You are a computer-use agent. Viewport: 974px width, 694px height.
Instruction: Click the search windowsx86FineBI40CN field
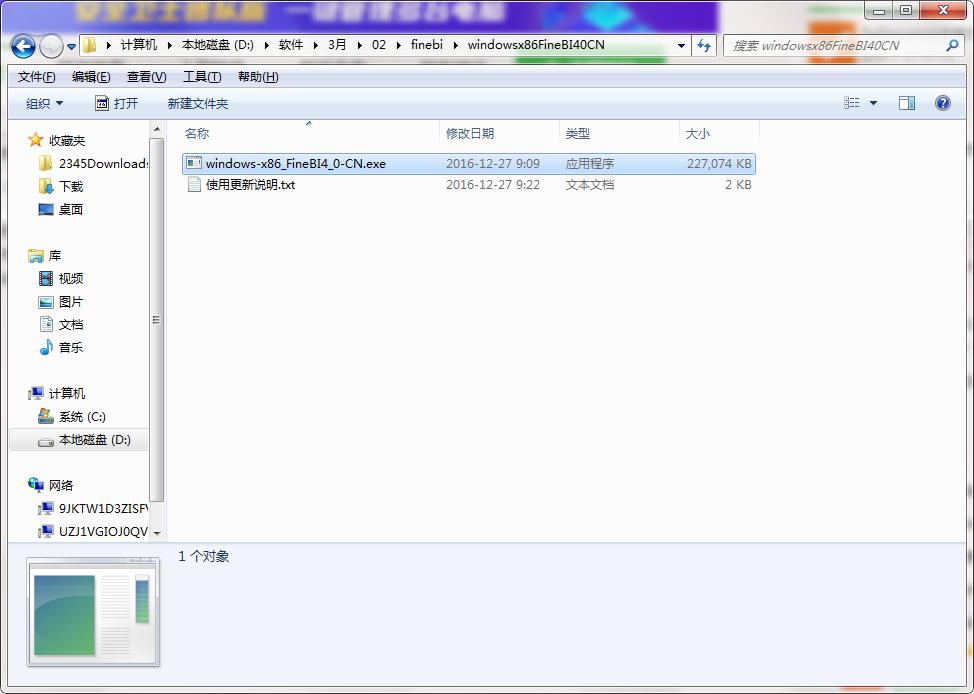point(836,45)
